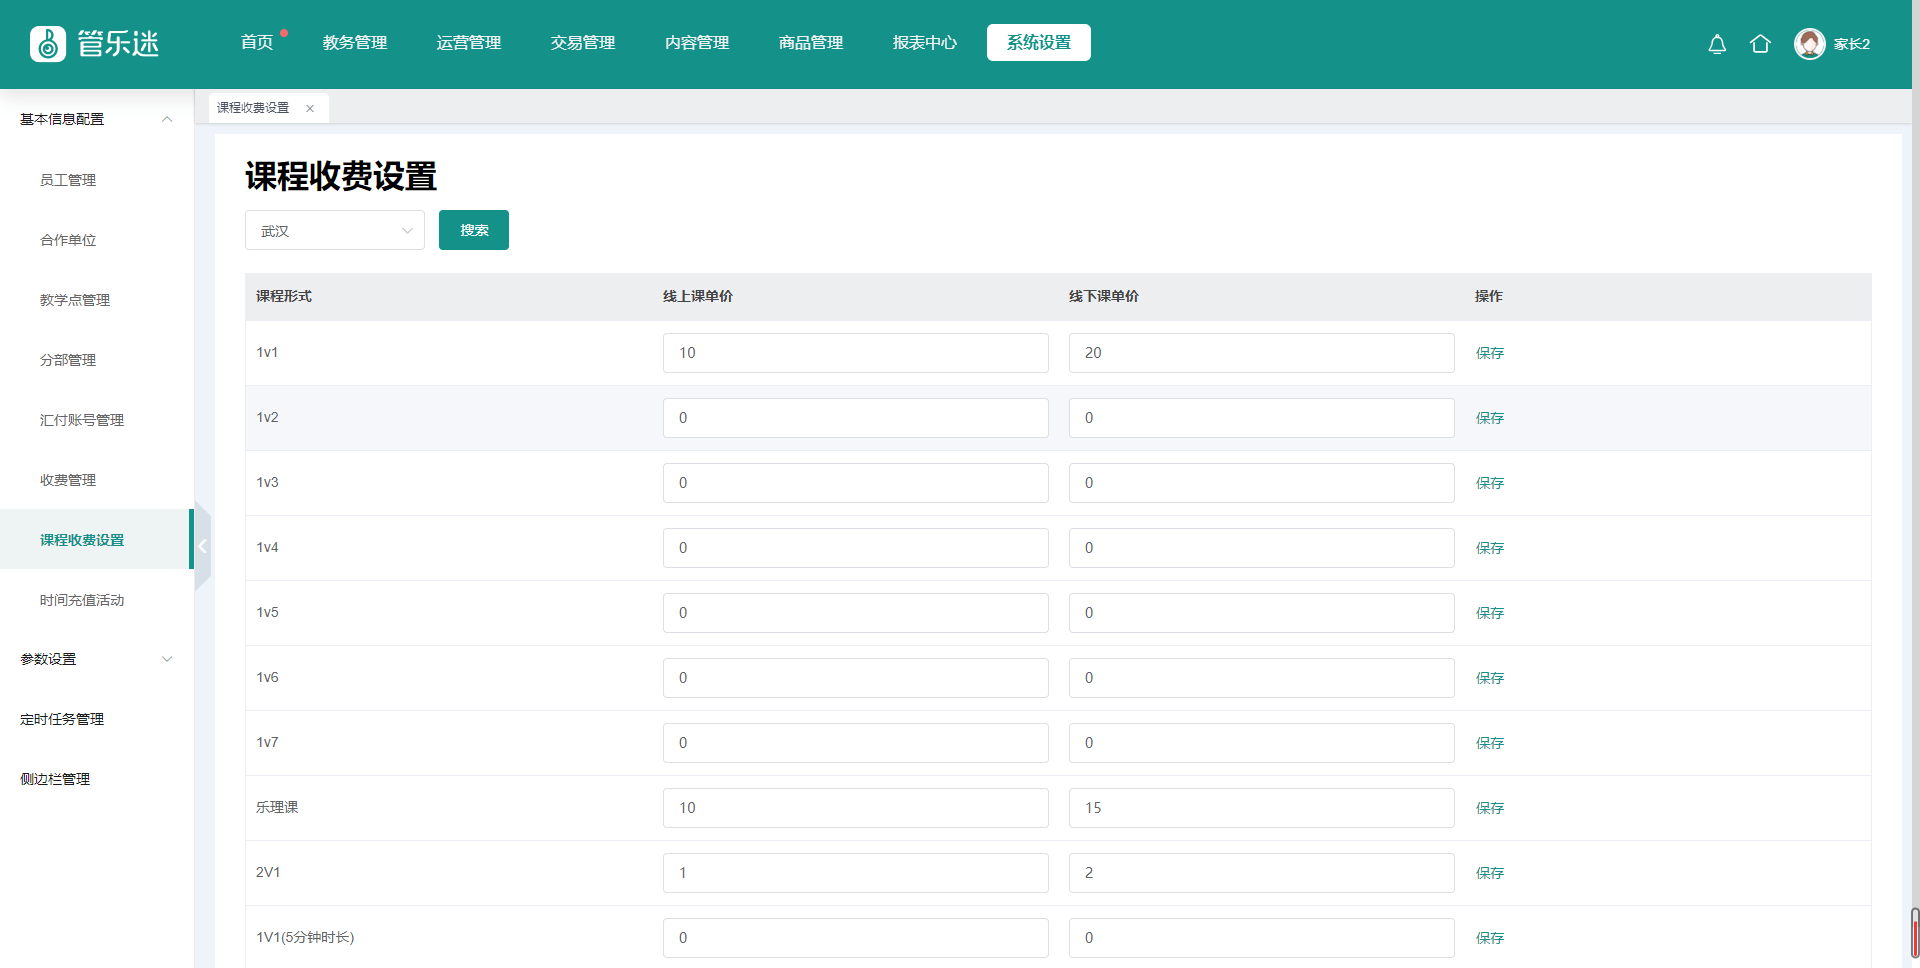Click the notification bell icon
The width and height of the screenshot is (1920, 968).
pyautogui.click(x=1717, y=44)
